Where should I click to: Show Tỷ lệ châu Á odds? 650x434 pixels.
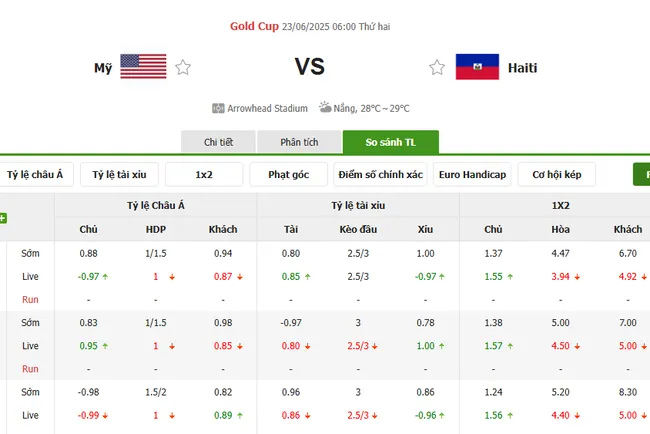(x=35, y=175)
